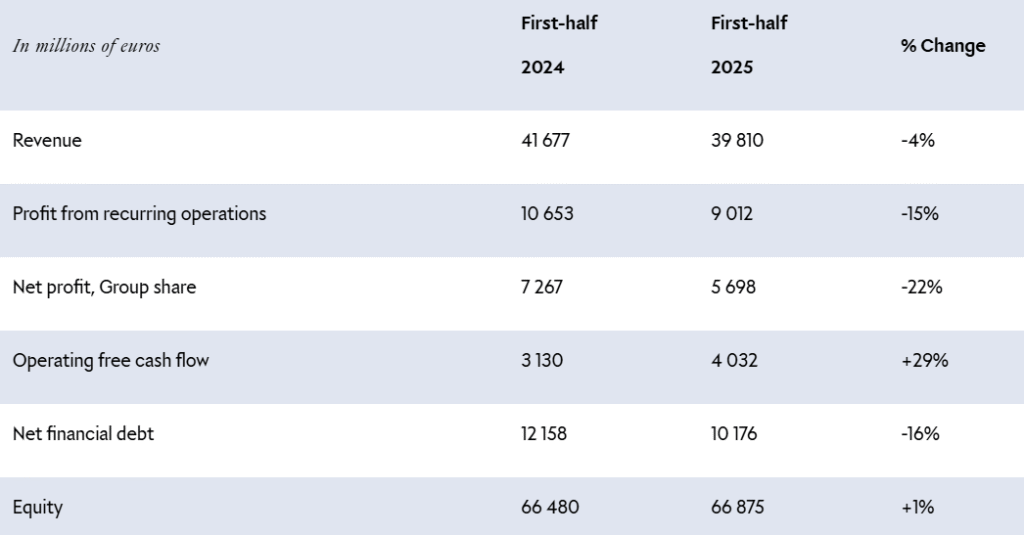Click the Net financial debt label
Image resolution: width=1024 pixels, height=535 pixels.
(x=84, y=434)
